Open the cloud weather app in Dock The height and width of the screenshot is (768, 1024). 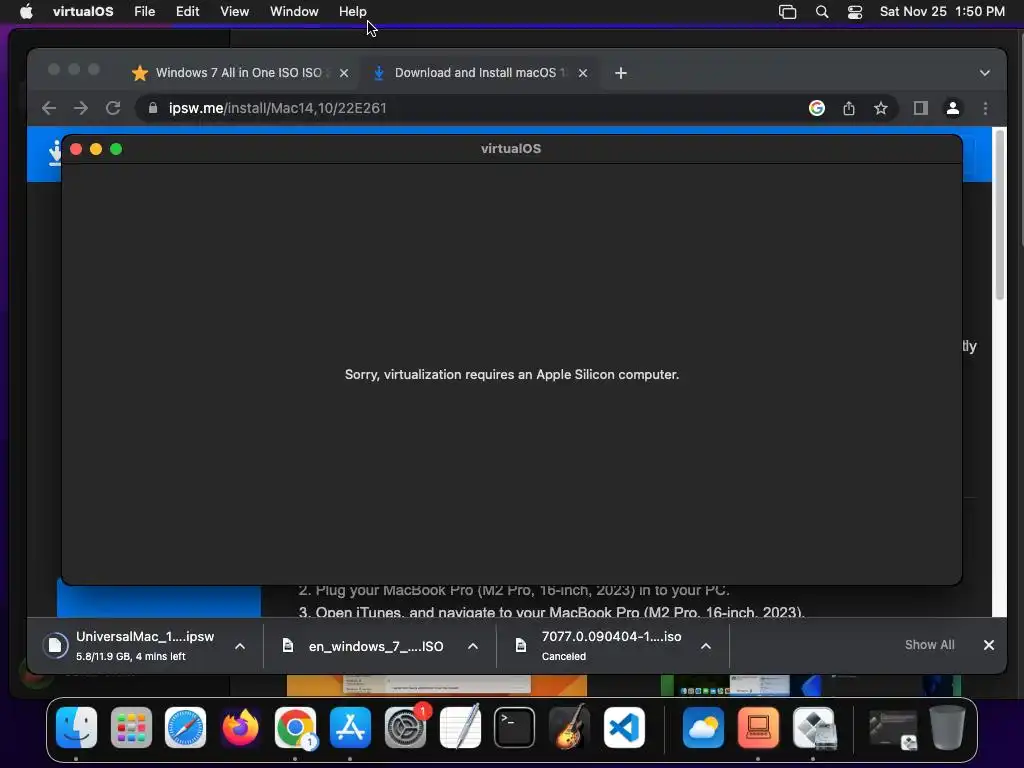point(703,728)
